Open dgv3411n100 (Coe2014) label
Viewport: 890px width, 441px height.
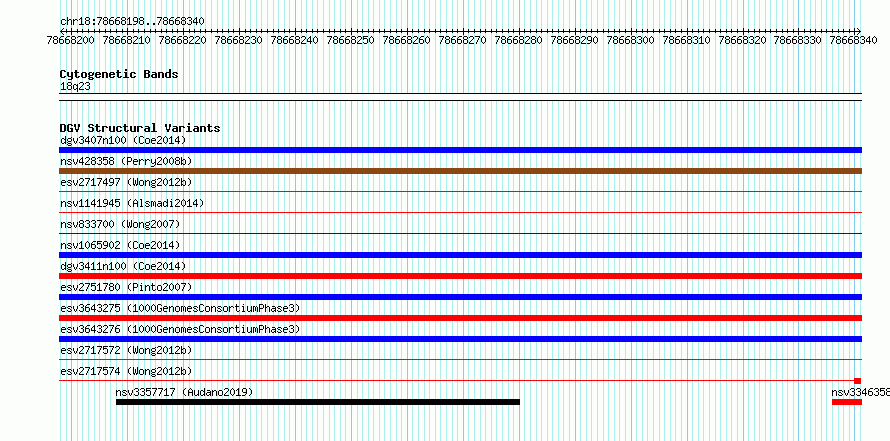(123, 266)
